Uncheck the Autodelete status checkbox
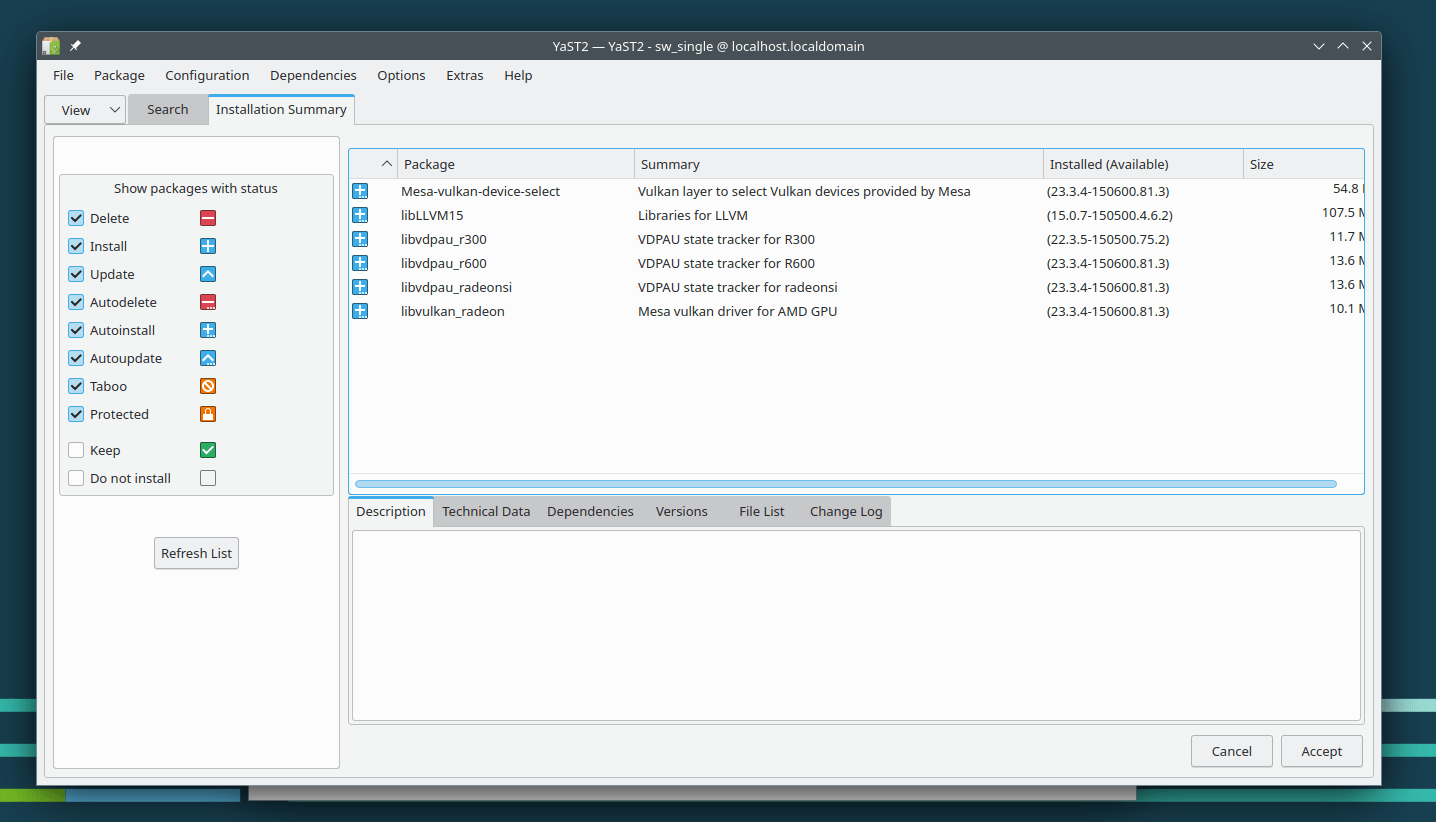Viewport: 1436px width, 822px height. click(76, 302)
